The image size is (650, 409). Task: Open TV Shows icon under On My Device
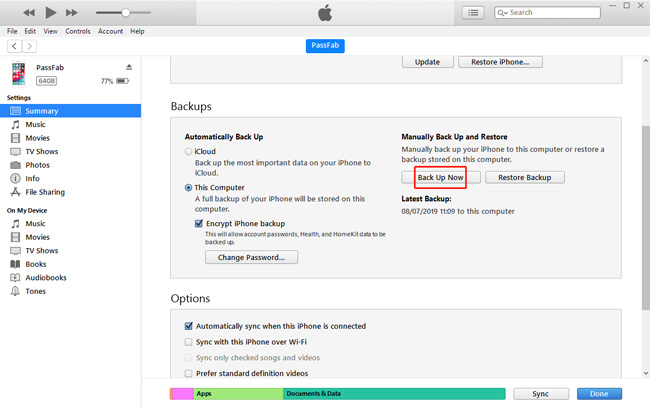[15, 251]
